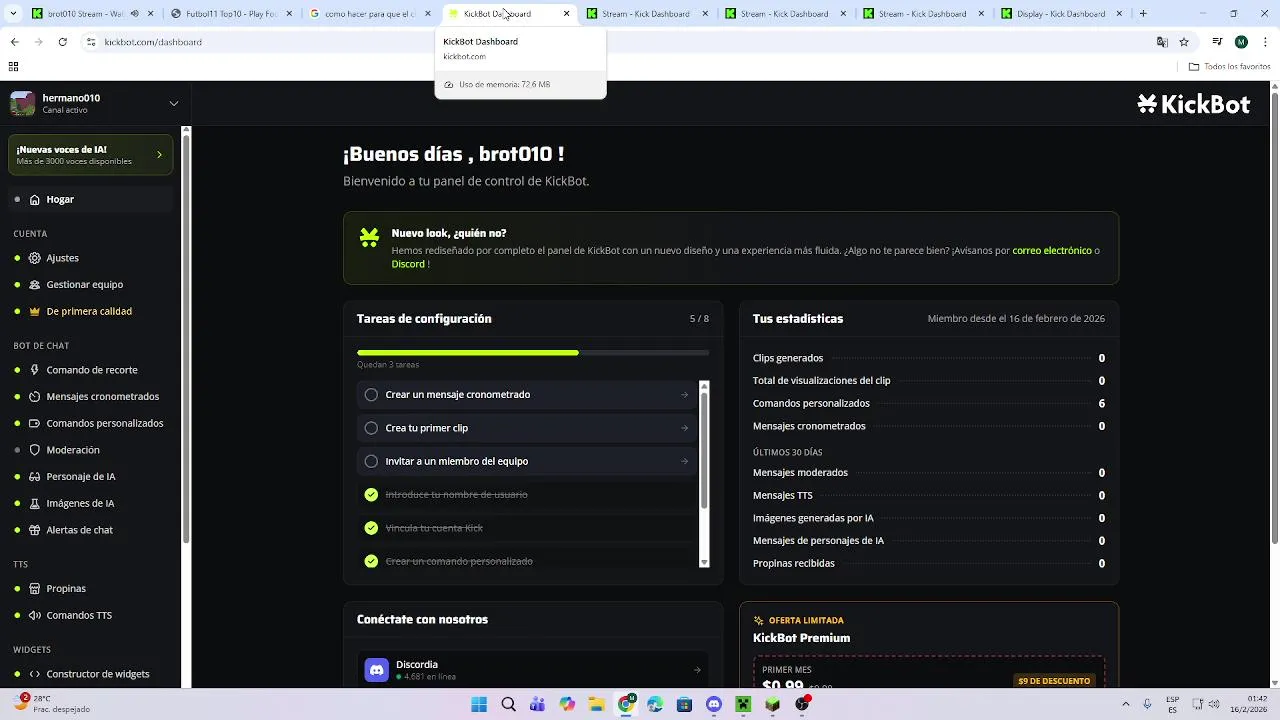This screenshot has height=720, width=1280.
Task: Open a new browser tab
Action: click(1143, 14)
